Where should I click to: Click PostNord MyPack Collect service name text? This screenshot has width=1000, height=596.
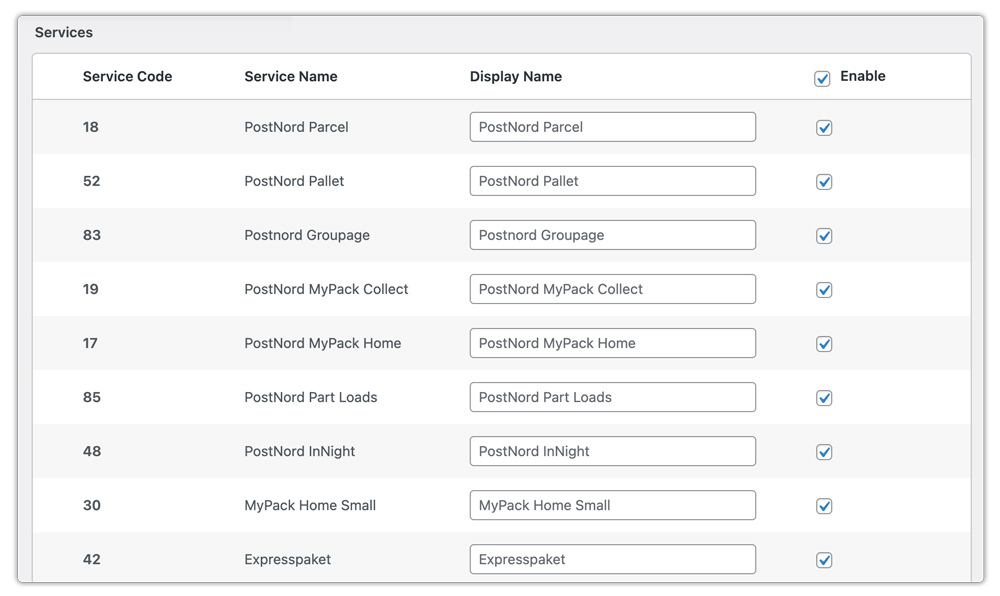pos(326,289)
